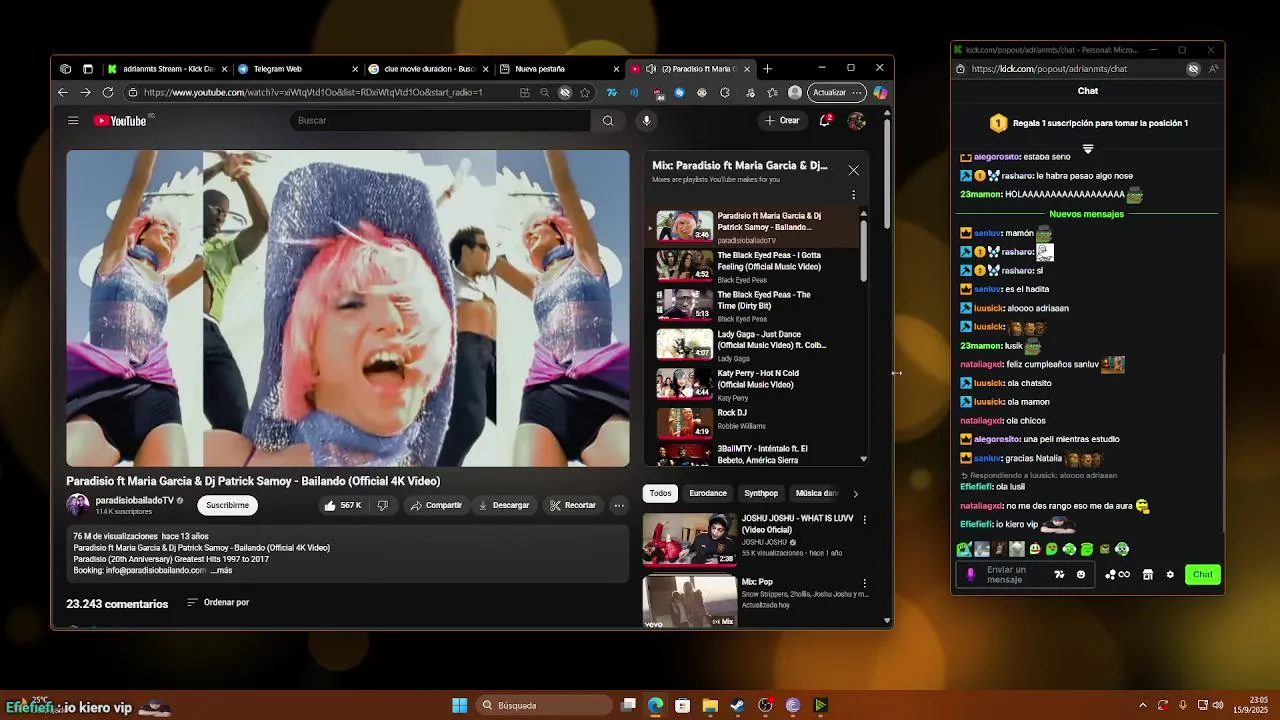Click the purple microphone in chat input
Viewport: 1280px width, 720px height.
pos(970,575)
